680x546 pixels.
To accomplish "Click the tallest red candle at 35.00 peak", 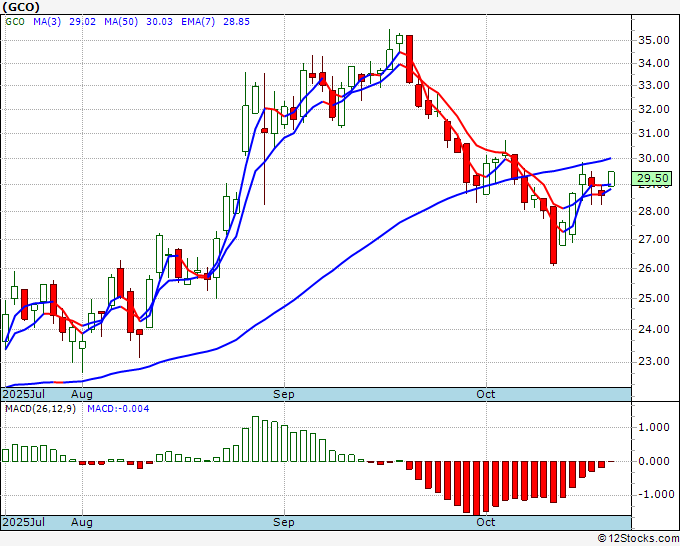I will pos(409,59).
